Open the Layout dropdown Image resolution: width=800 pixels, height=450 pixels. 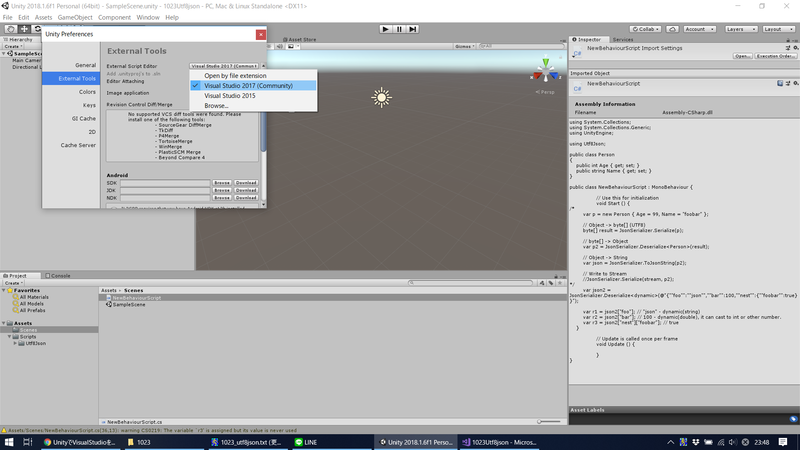coord(778,29)
